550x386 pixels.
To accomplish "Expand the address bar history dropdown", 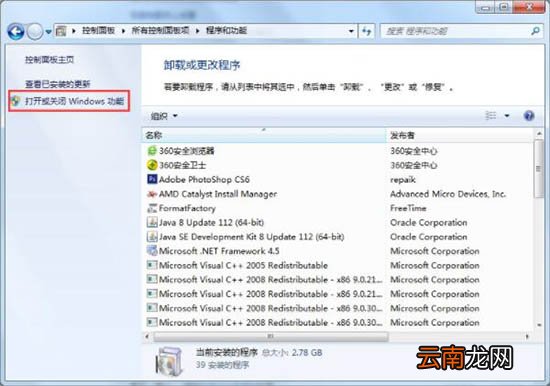I will click(351, 31).
